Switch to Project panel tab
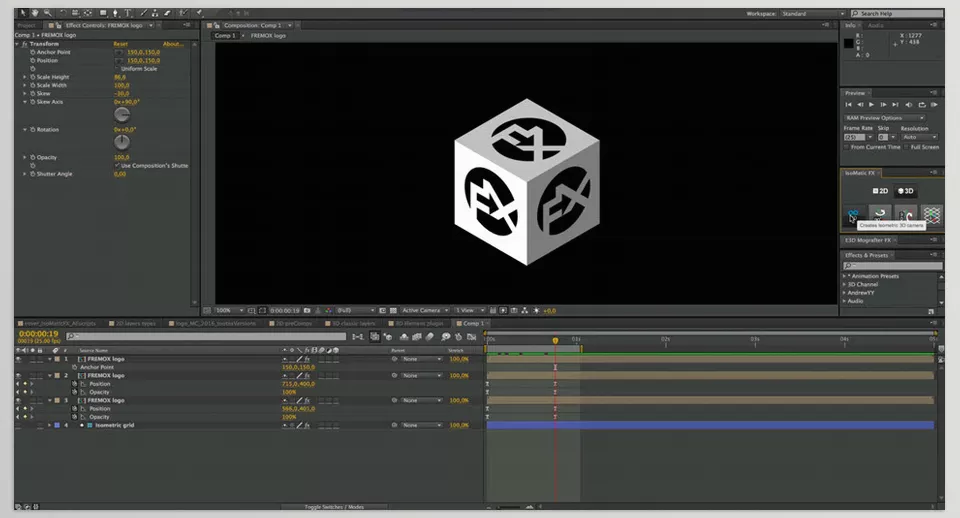The image size is (960, 518). click(x=26, y=25)
